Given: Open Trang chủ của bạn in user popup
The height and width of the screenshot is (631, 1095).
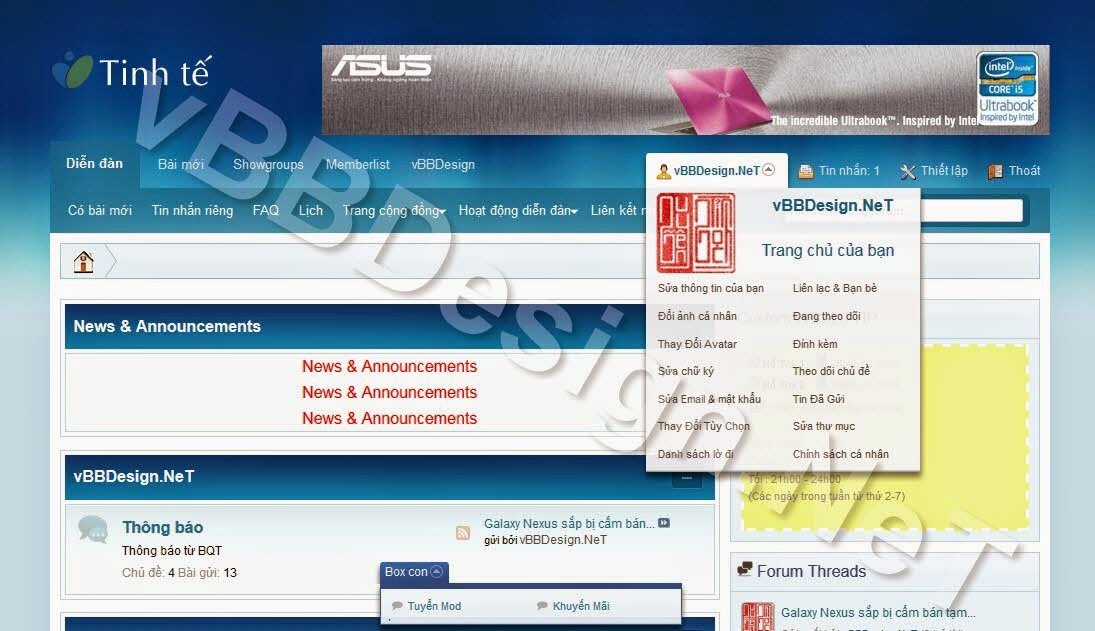Looking at the screenshot, I should [828, 250].
